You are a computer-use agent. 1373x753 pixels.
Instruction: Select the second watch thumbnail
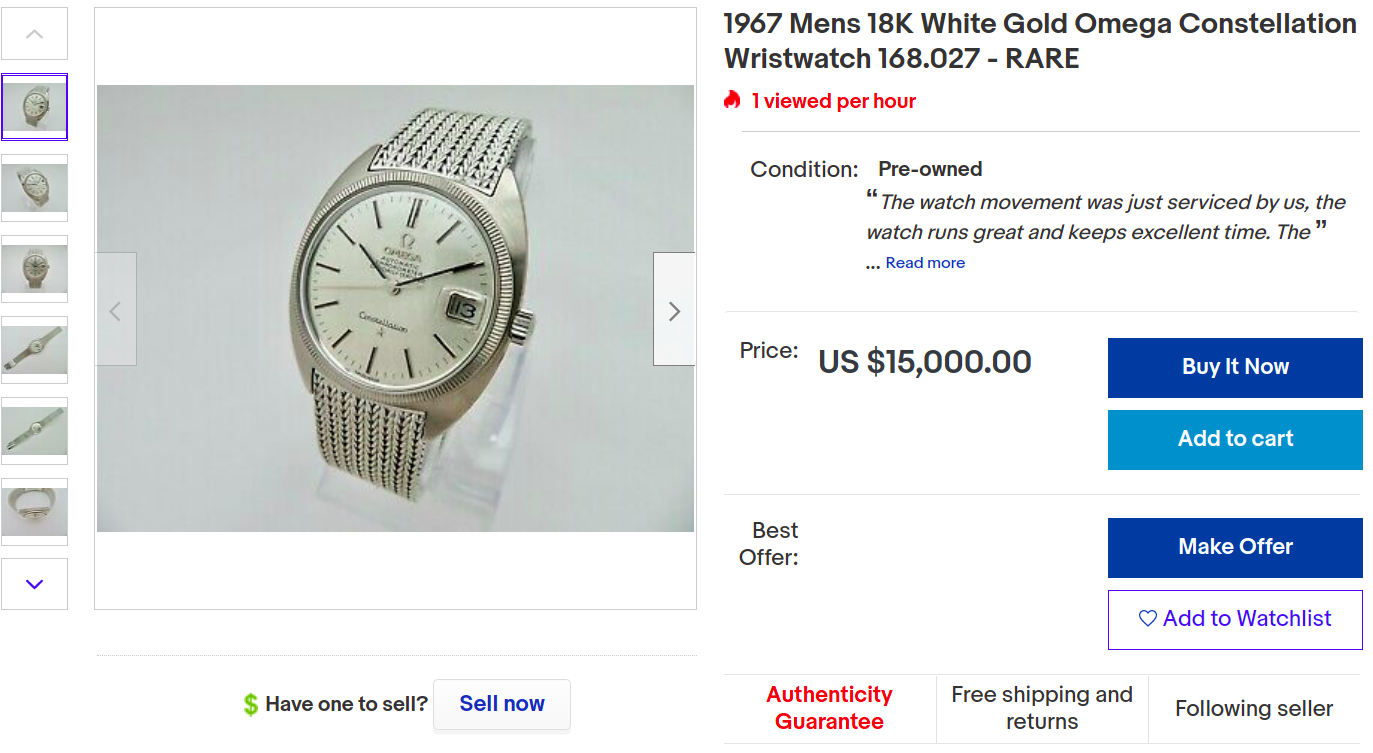35,188
